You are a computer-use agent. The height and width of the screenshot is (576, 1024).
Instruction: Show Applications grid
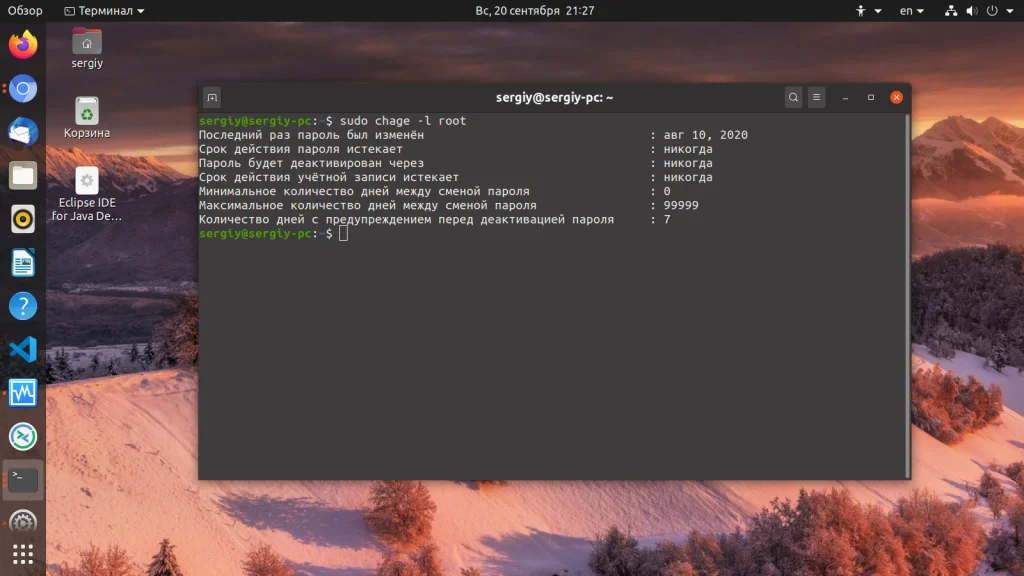23,554
